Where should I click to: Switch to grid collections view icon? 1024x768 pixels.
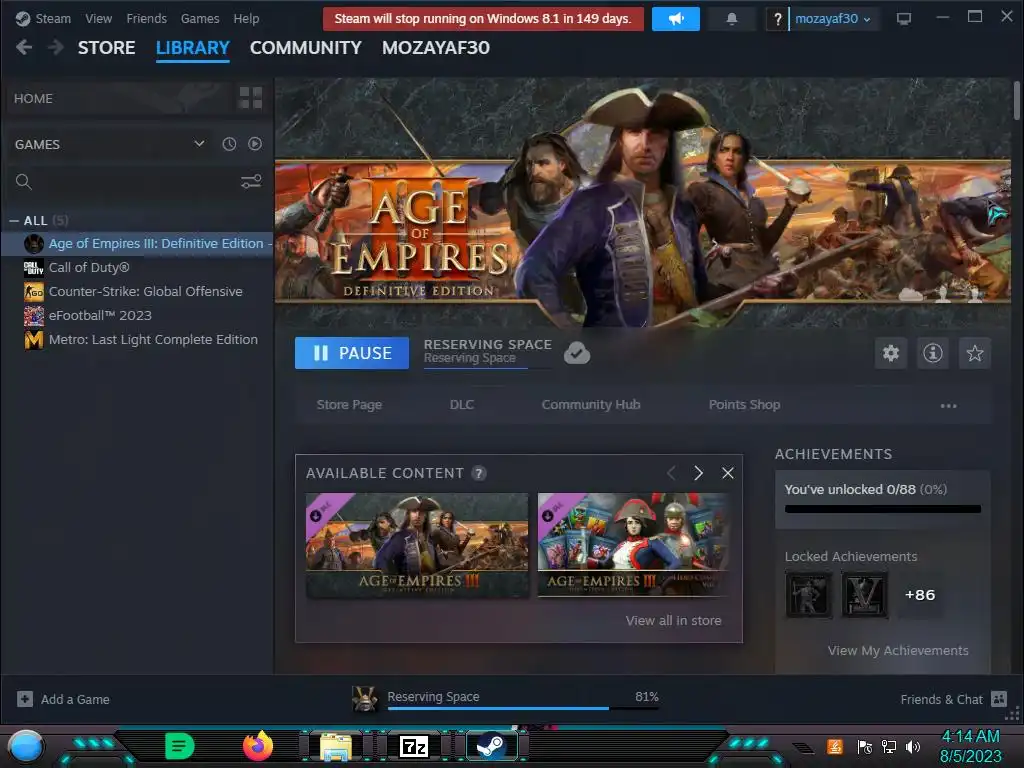[x=251, y=98]
